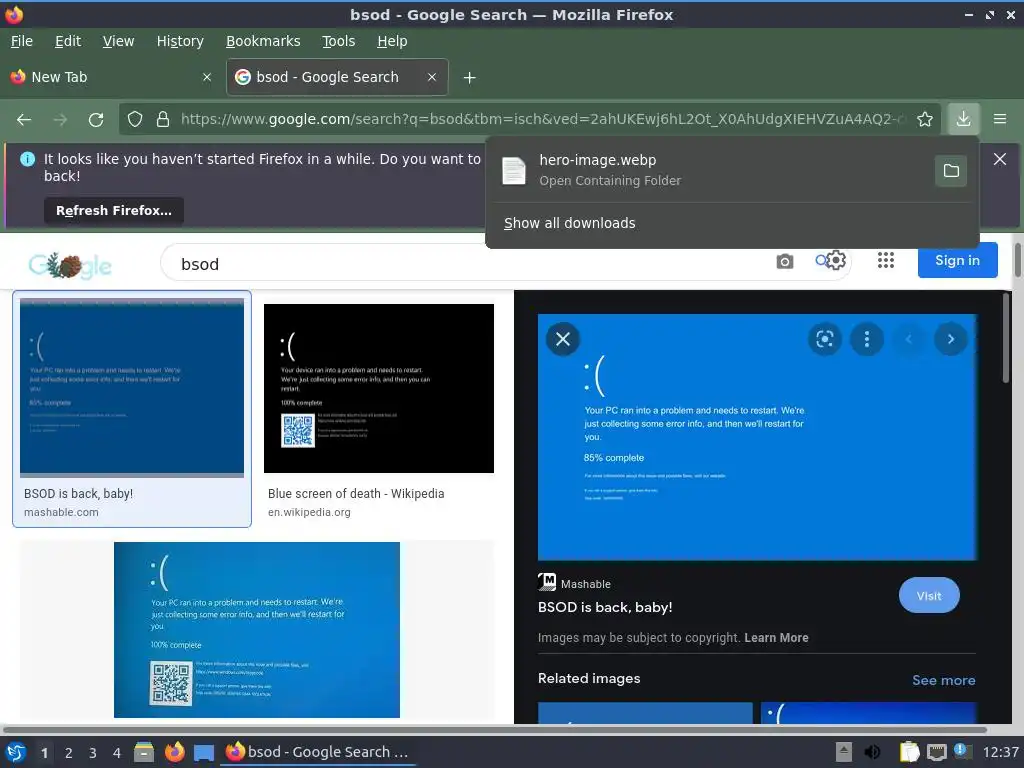This screenshot has width=1024, height=768.
Task: Click the page vertical scrollbar
Action: [1017, 260]
